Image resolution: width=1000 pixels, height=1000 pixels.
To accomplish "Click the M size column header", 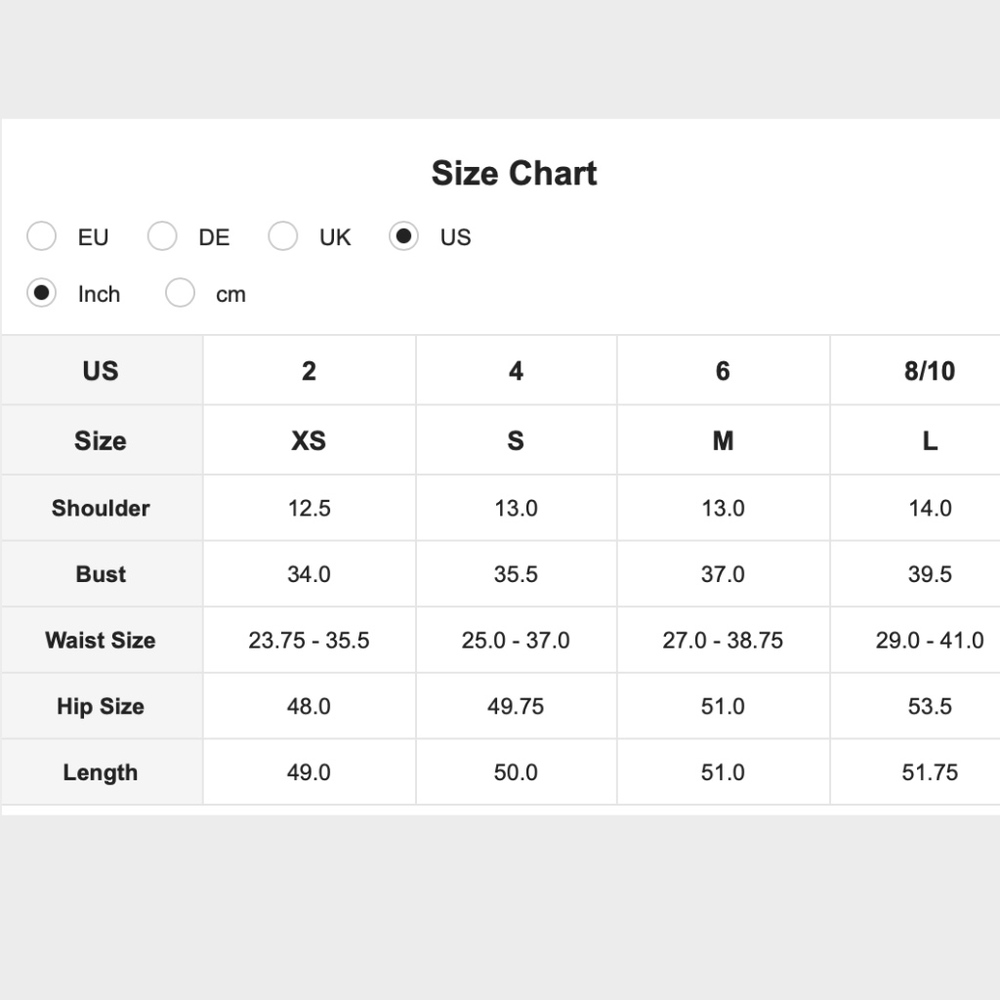I will click(x=723, y=441).
